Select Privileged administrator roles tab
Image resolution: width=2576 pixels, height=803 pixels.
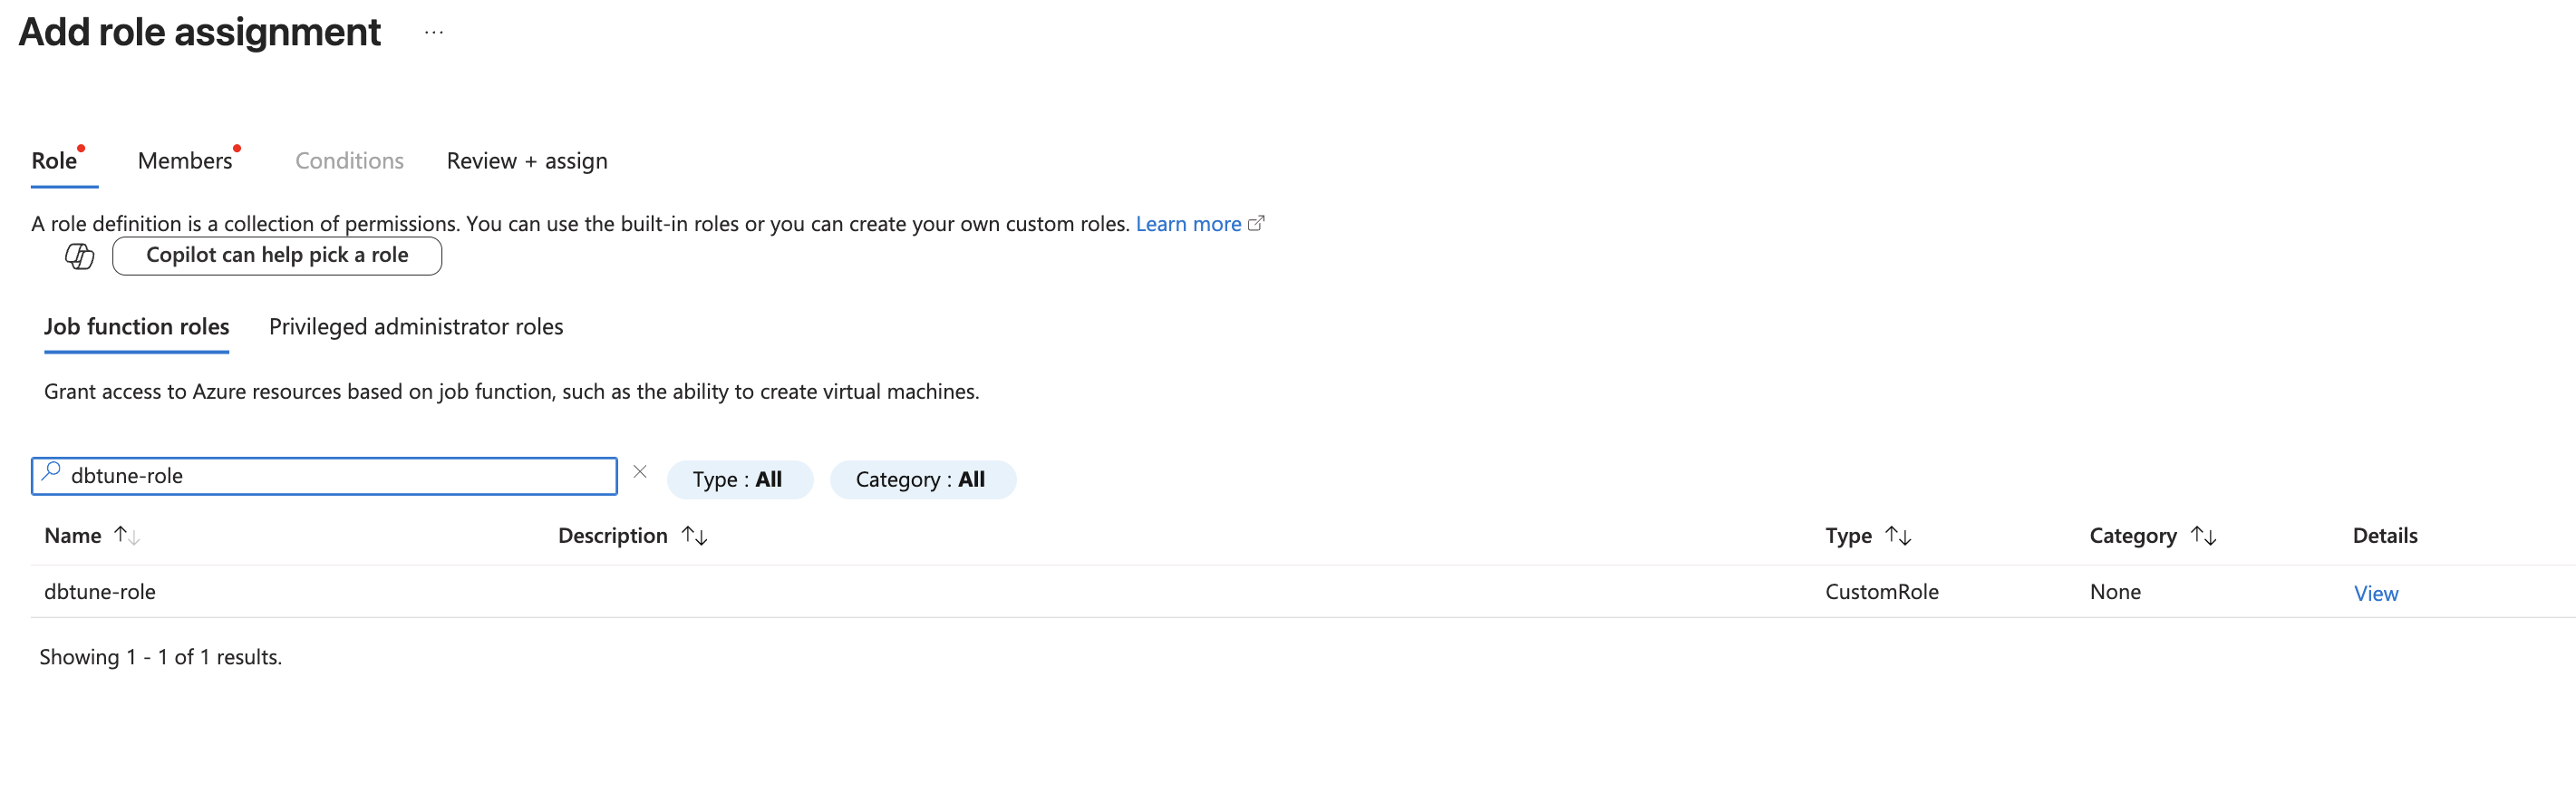[416, 327]
